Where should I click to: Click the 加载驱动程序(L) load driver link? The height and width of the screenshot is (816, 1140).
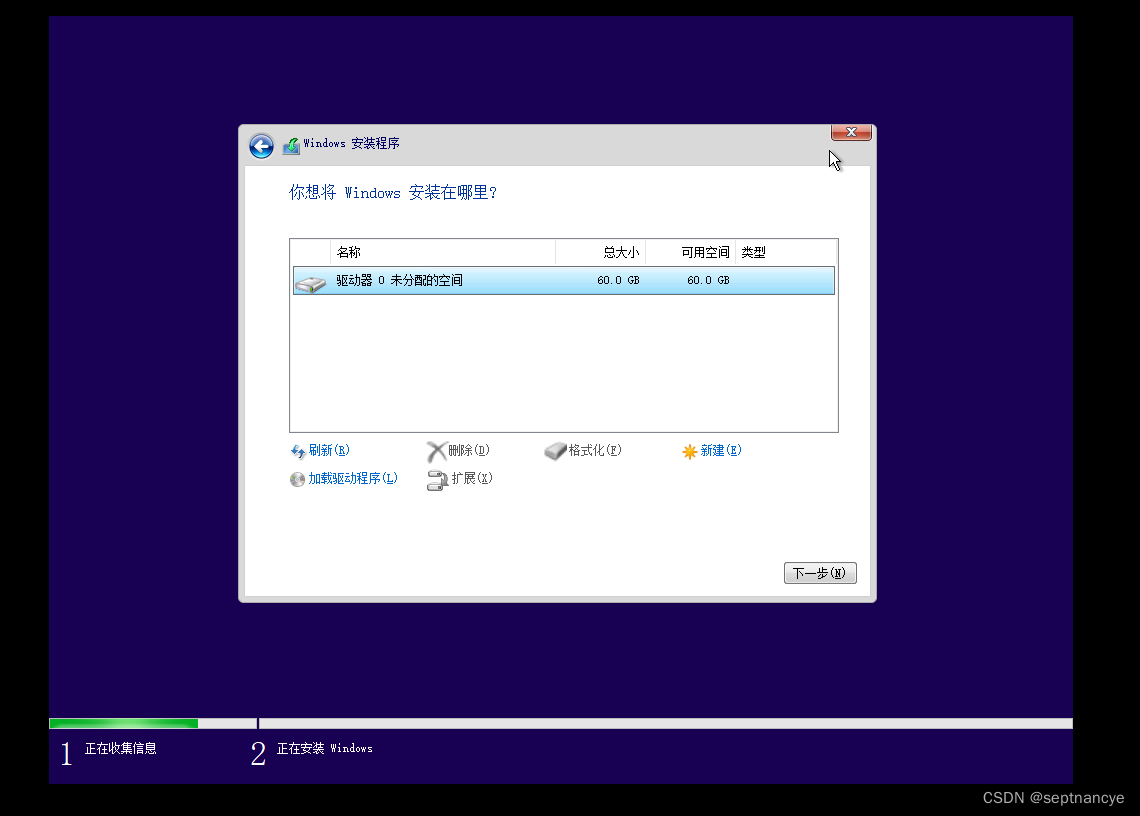[353, 478]
